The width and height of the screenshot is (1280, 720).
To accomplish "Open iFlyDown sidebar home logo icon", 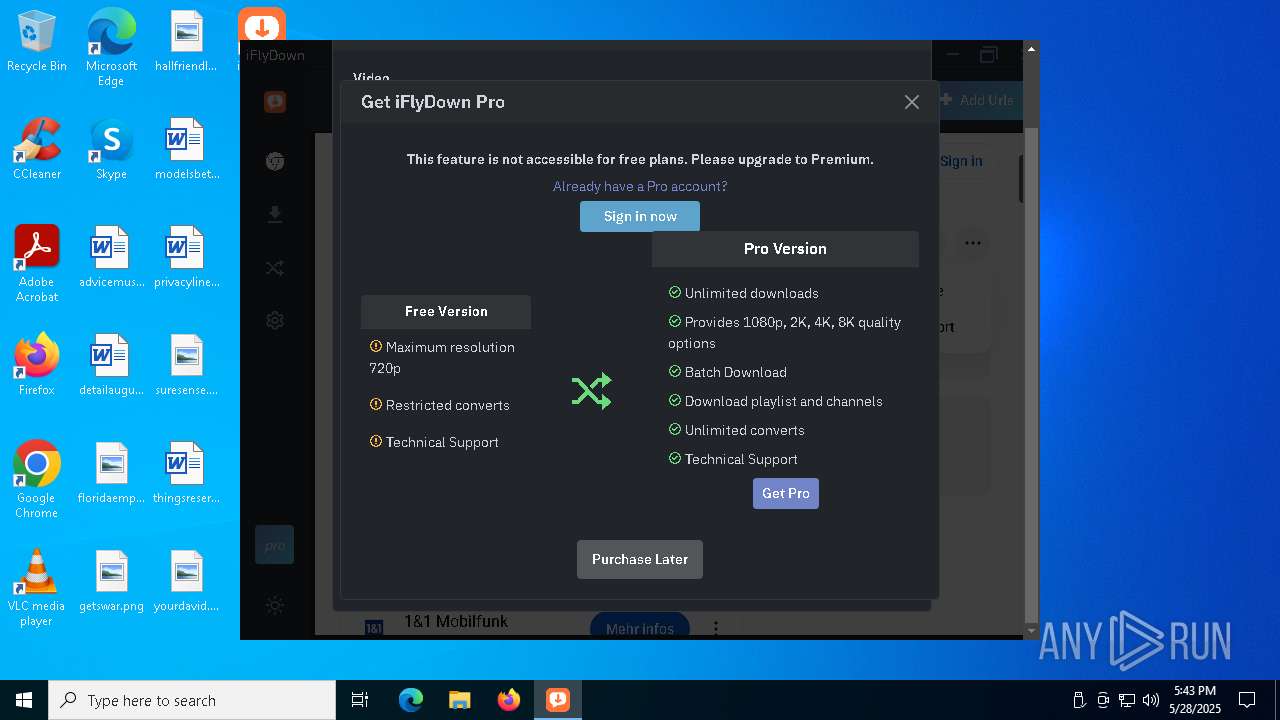I will click(x=275, y=101).
